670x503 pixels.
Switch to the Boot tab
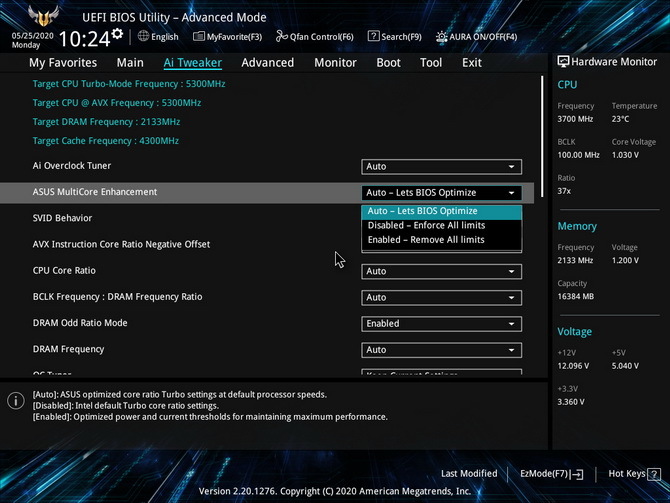pyautogui.click(x=388, y=63)
